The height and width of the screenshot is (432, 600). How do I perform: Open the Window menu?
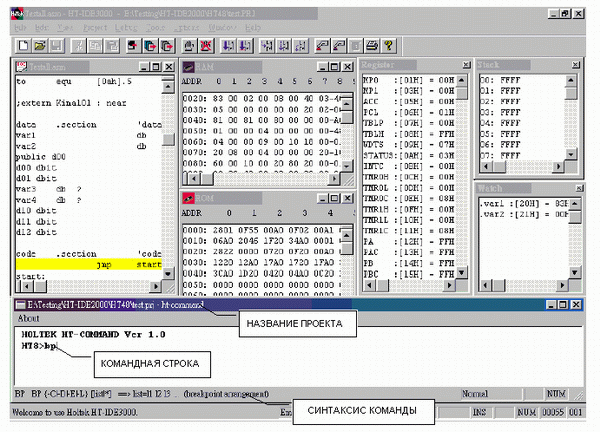(x=222, y=28)
